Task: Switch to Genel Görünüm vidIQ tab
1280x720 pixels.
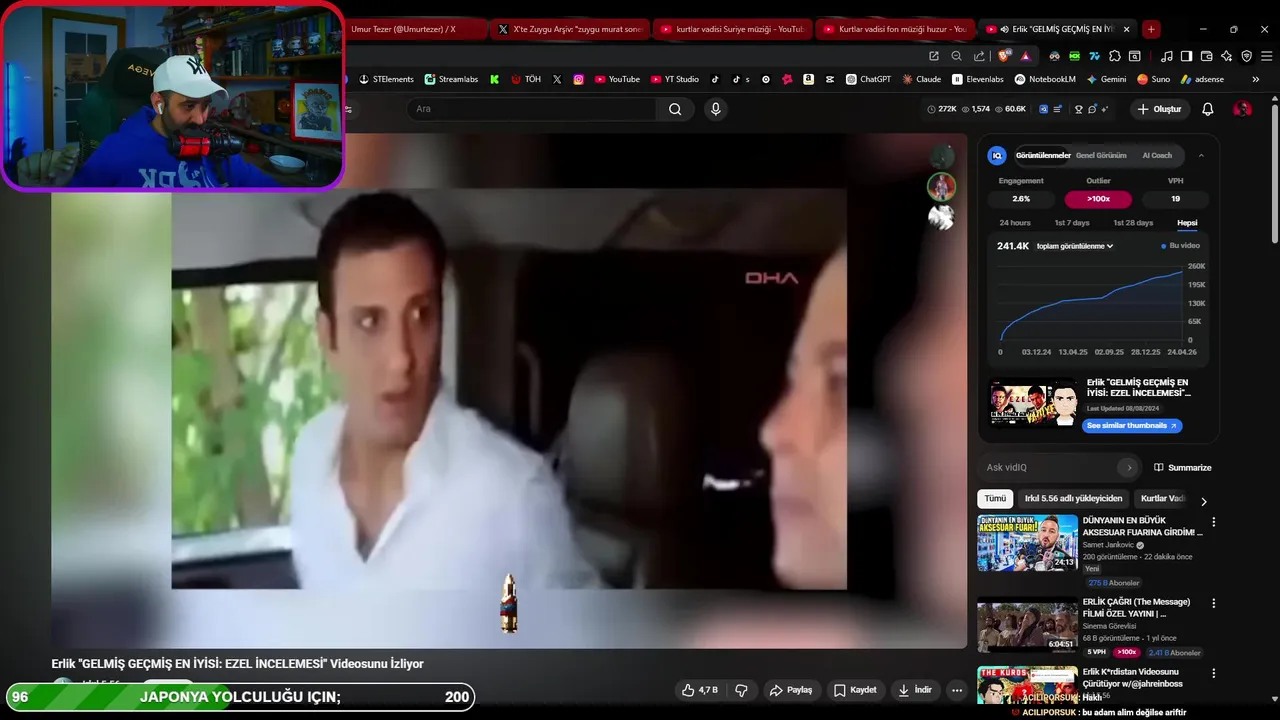Action: click(x=1101, y=155)
